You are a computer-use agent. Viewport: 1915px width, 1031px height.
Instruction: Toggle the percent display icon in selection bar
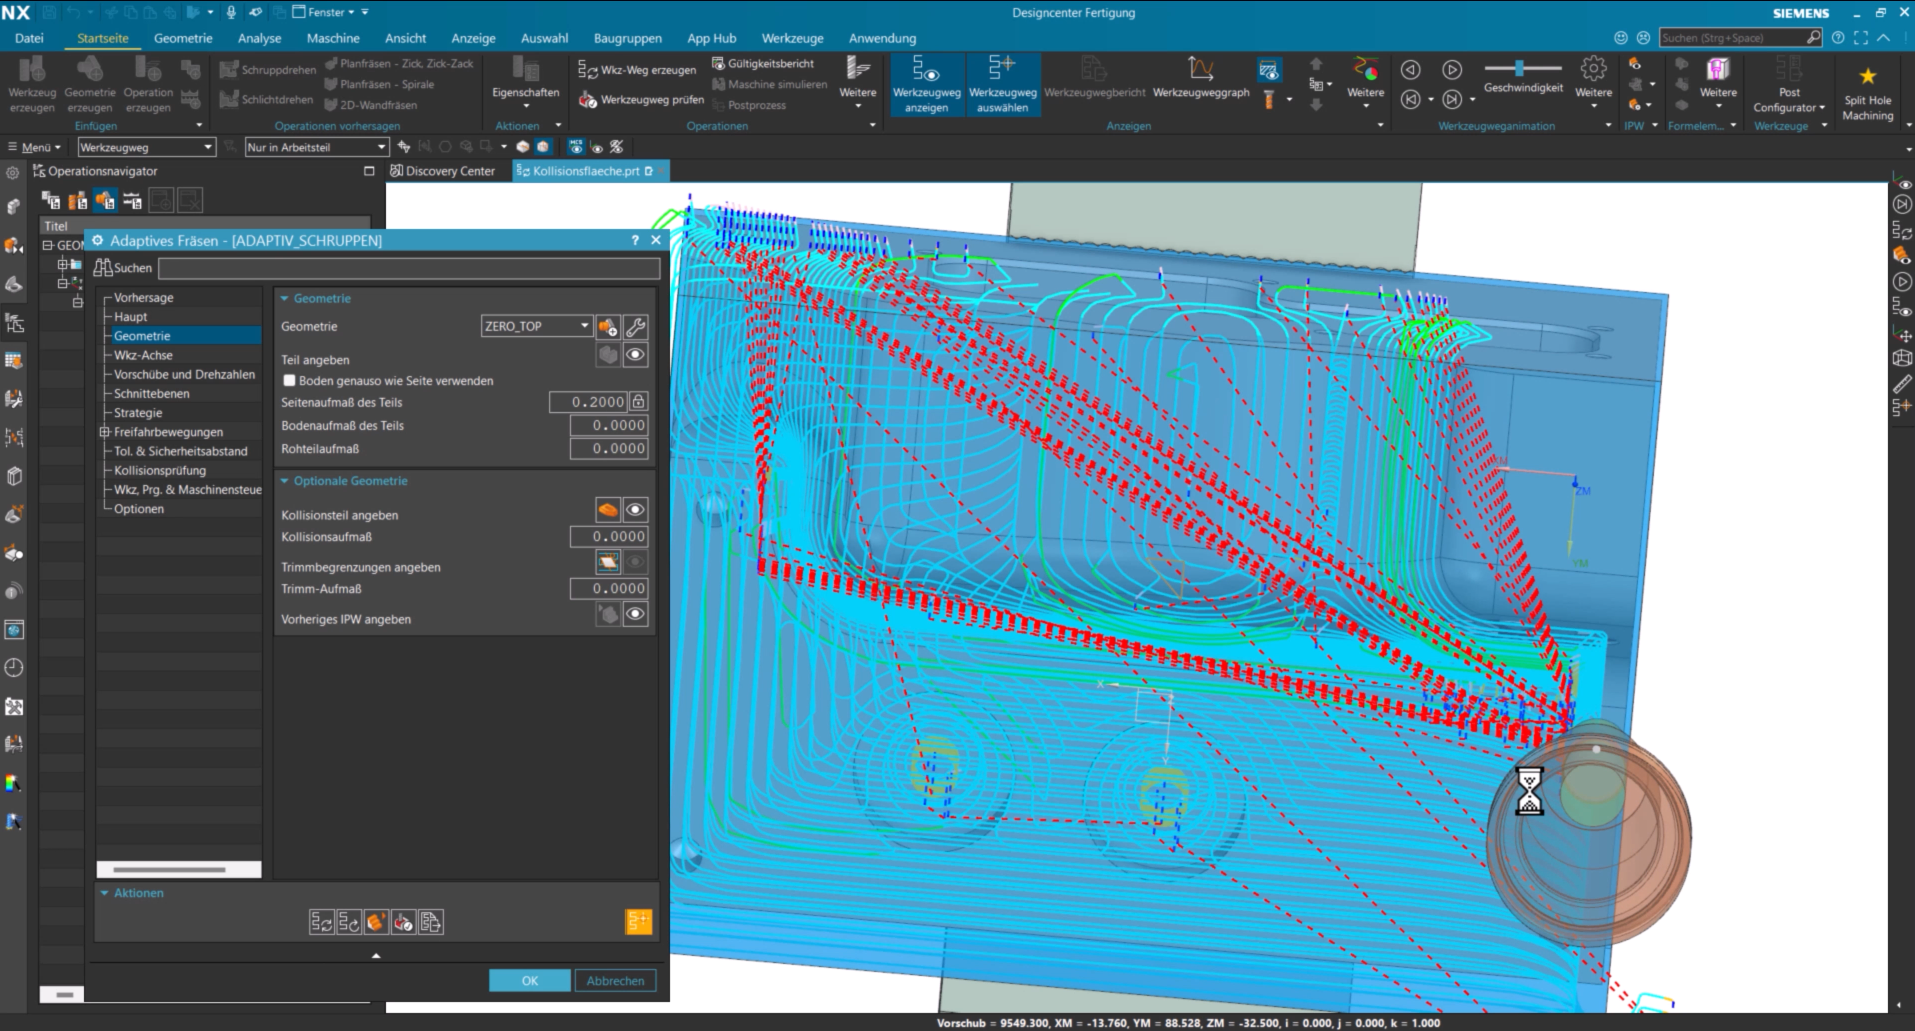coord(616,146)
